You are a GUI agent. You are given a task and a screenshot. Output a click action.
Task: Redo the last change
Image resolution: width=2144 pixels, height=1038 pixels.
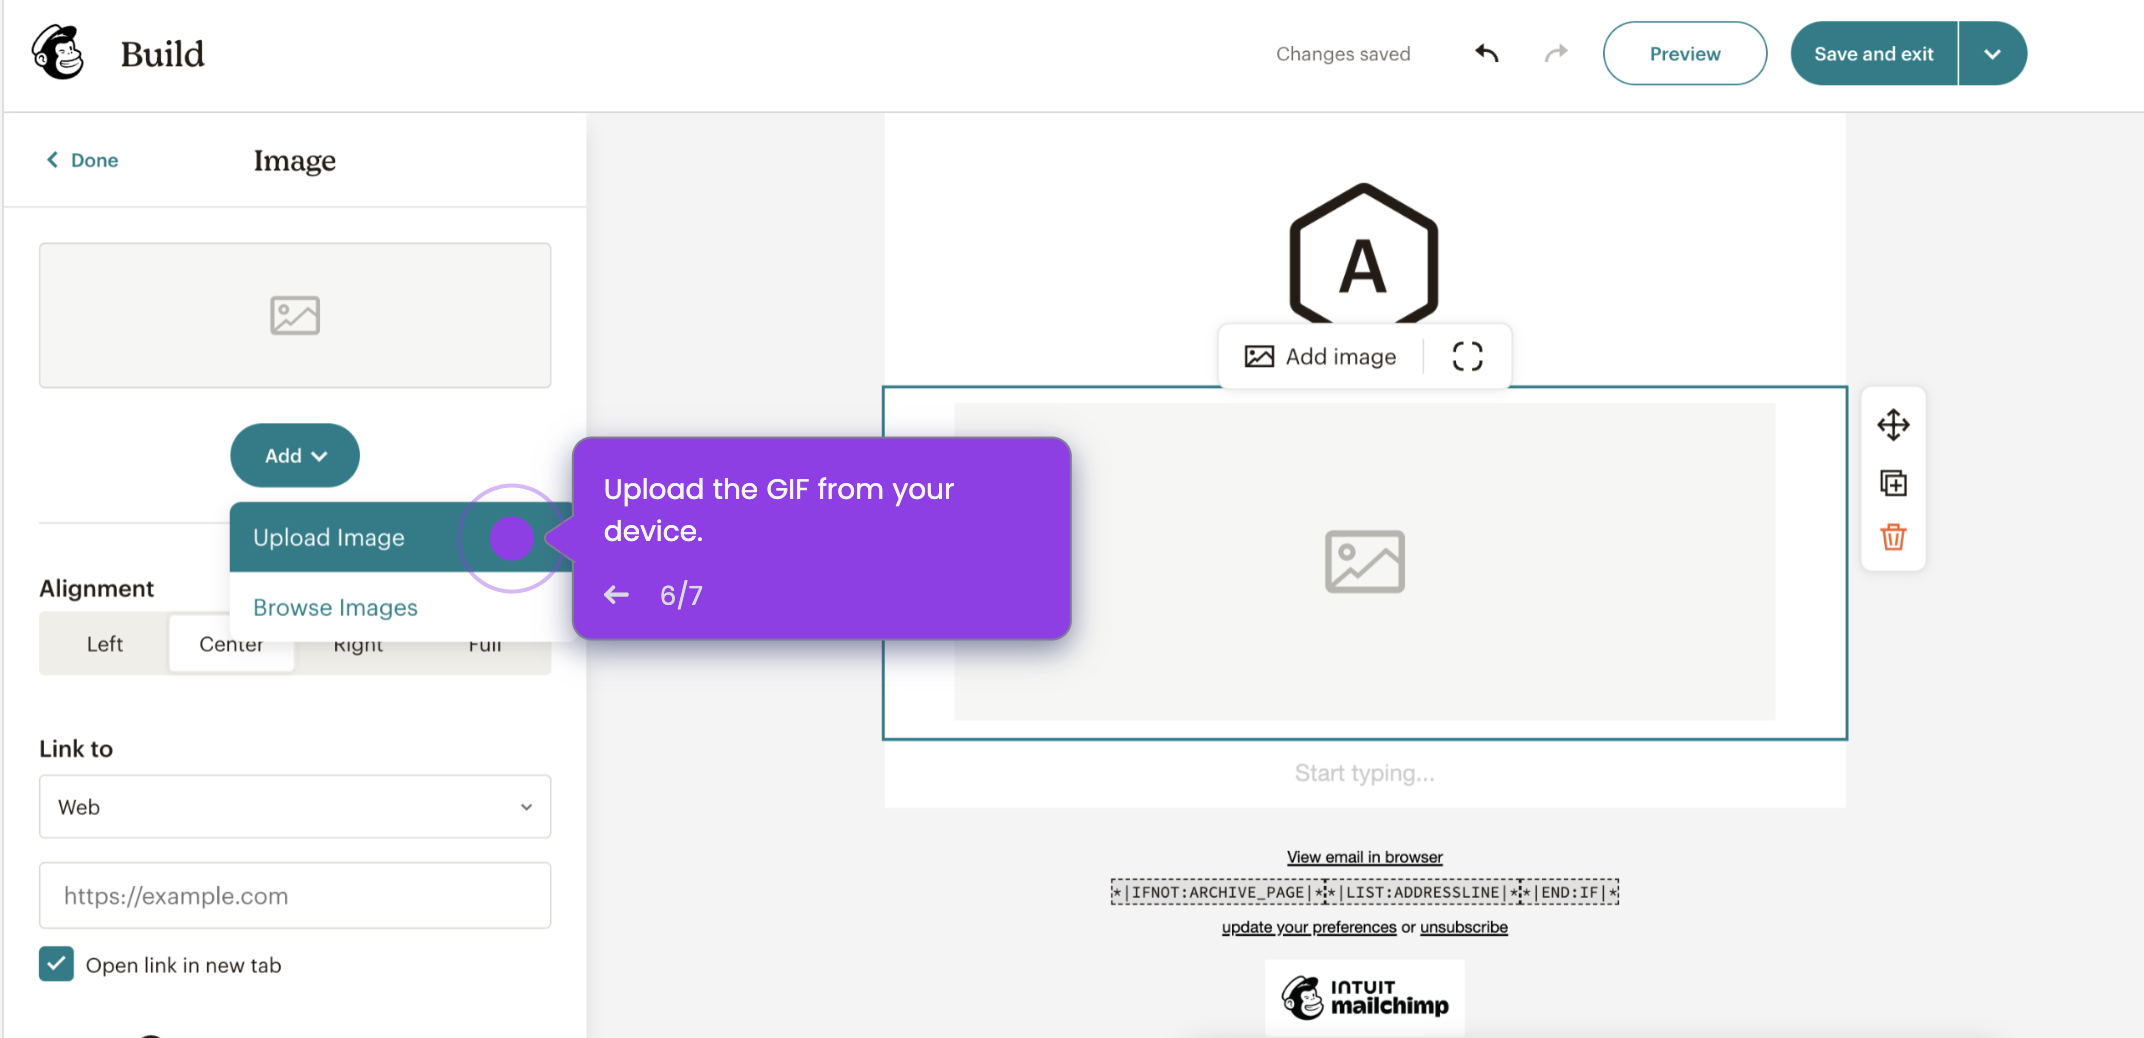[1556, 53]
